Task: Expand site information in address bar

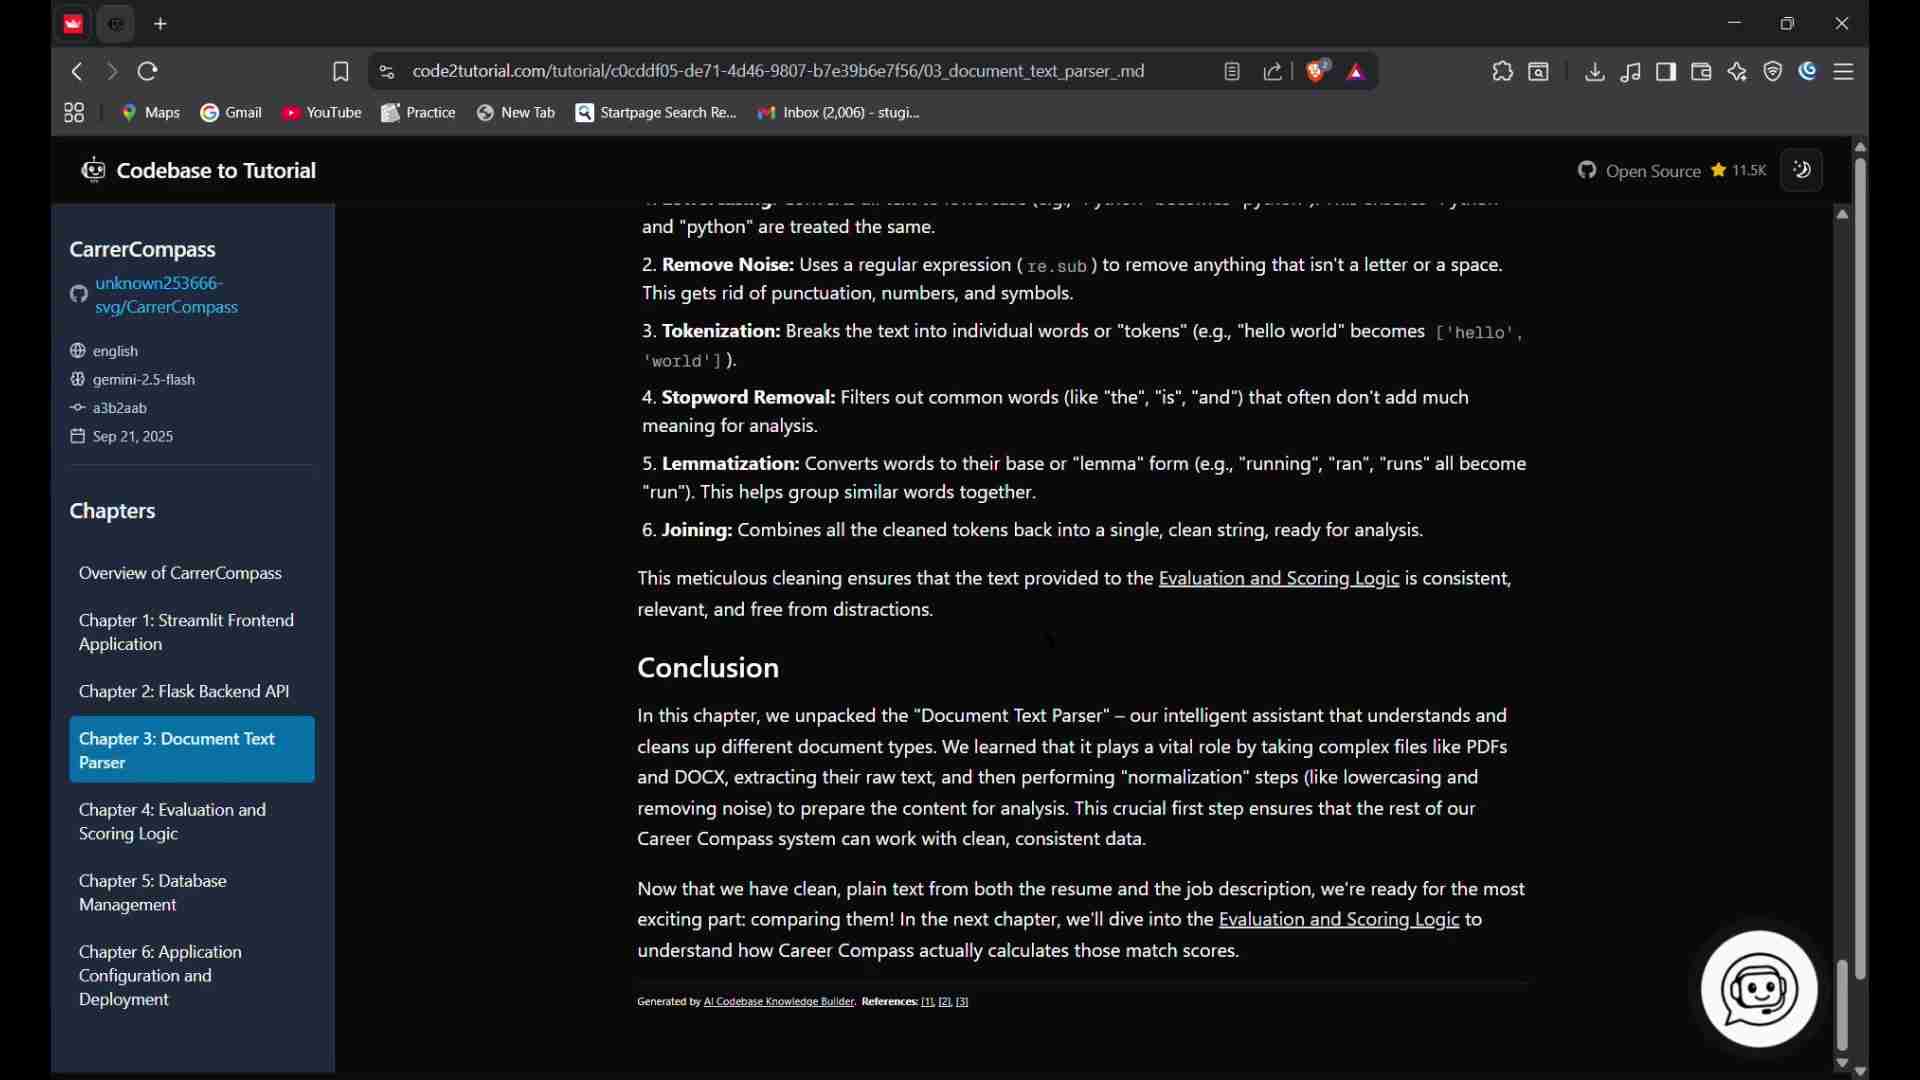Action: (x=388, y=72)
